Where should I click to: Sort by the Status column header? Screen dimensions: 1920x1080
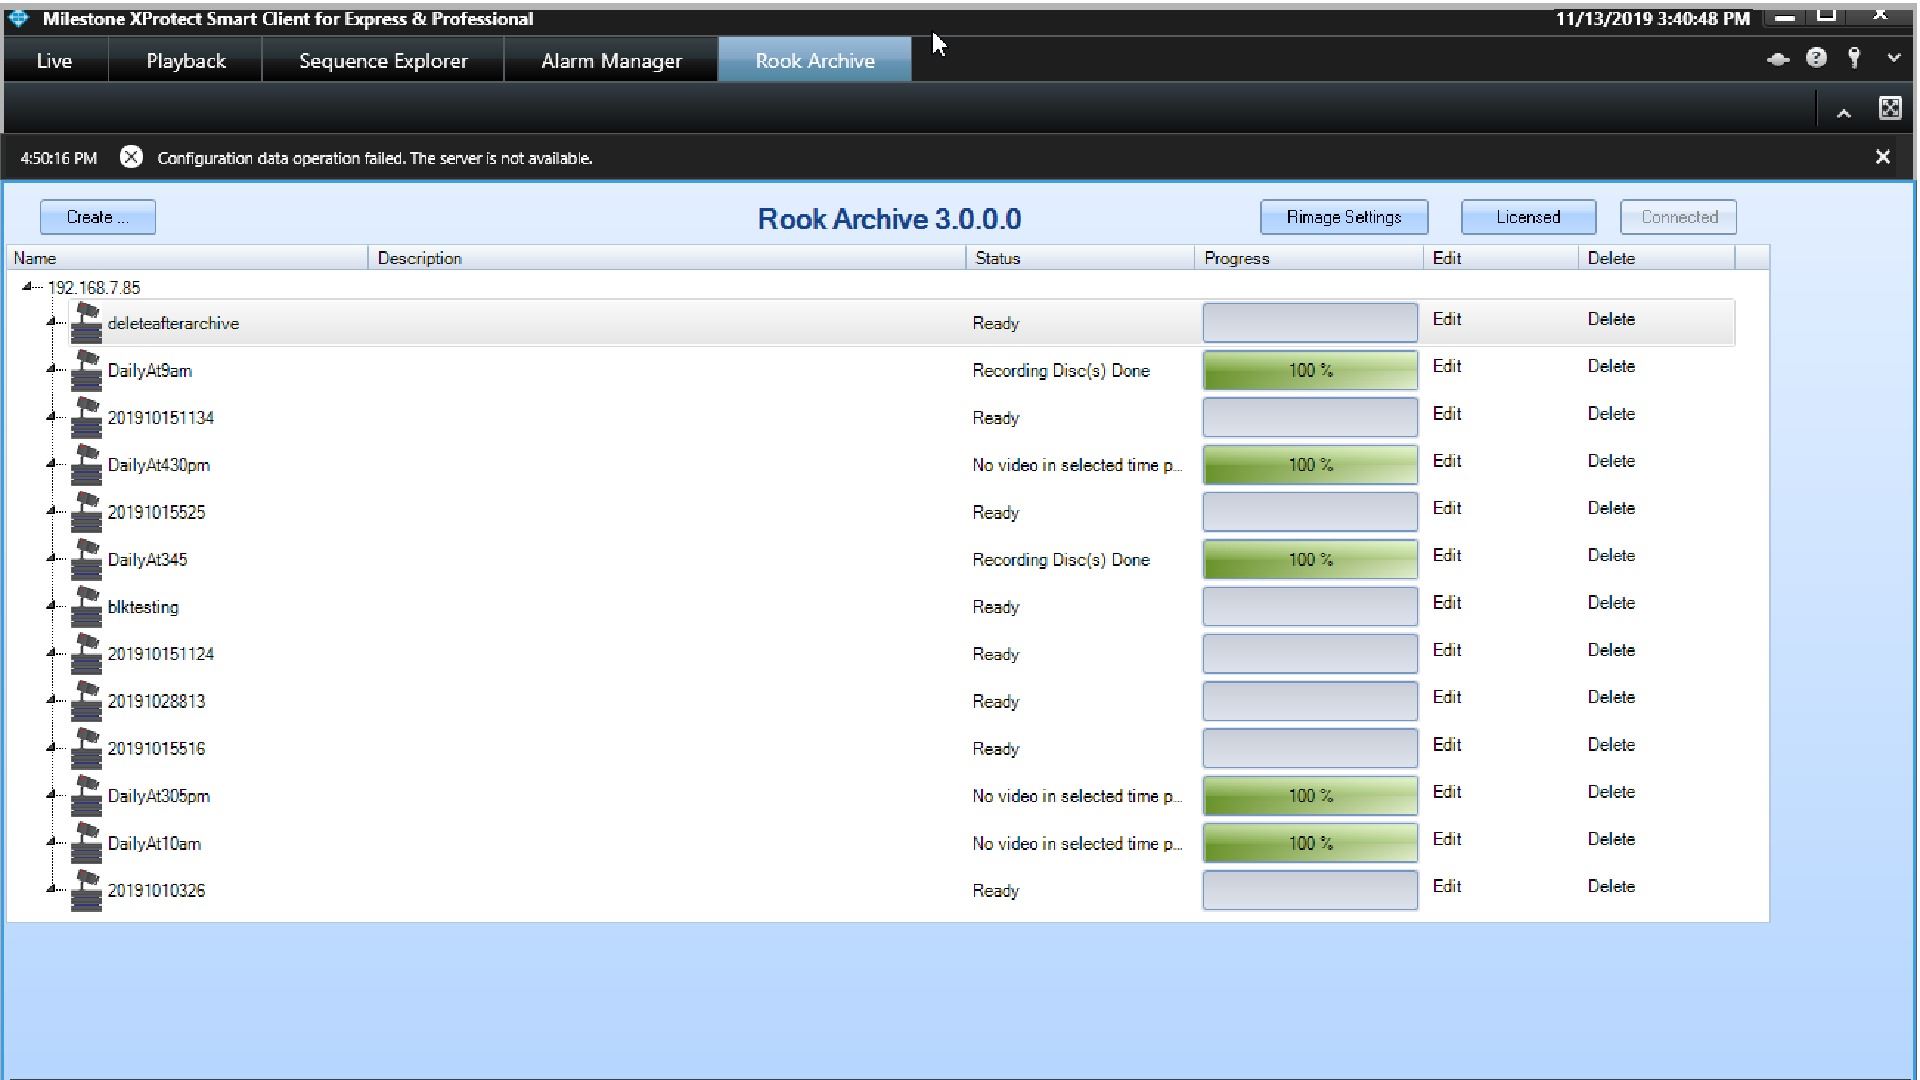1080,258
